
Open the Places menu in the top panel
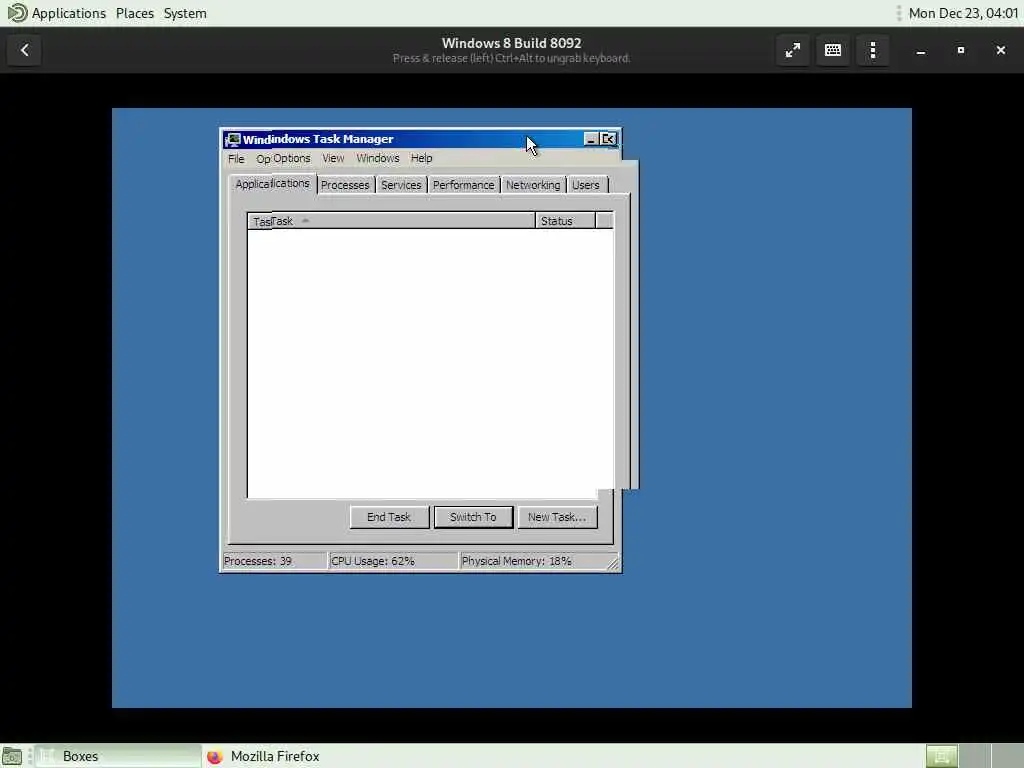[135, 13]
